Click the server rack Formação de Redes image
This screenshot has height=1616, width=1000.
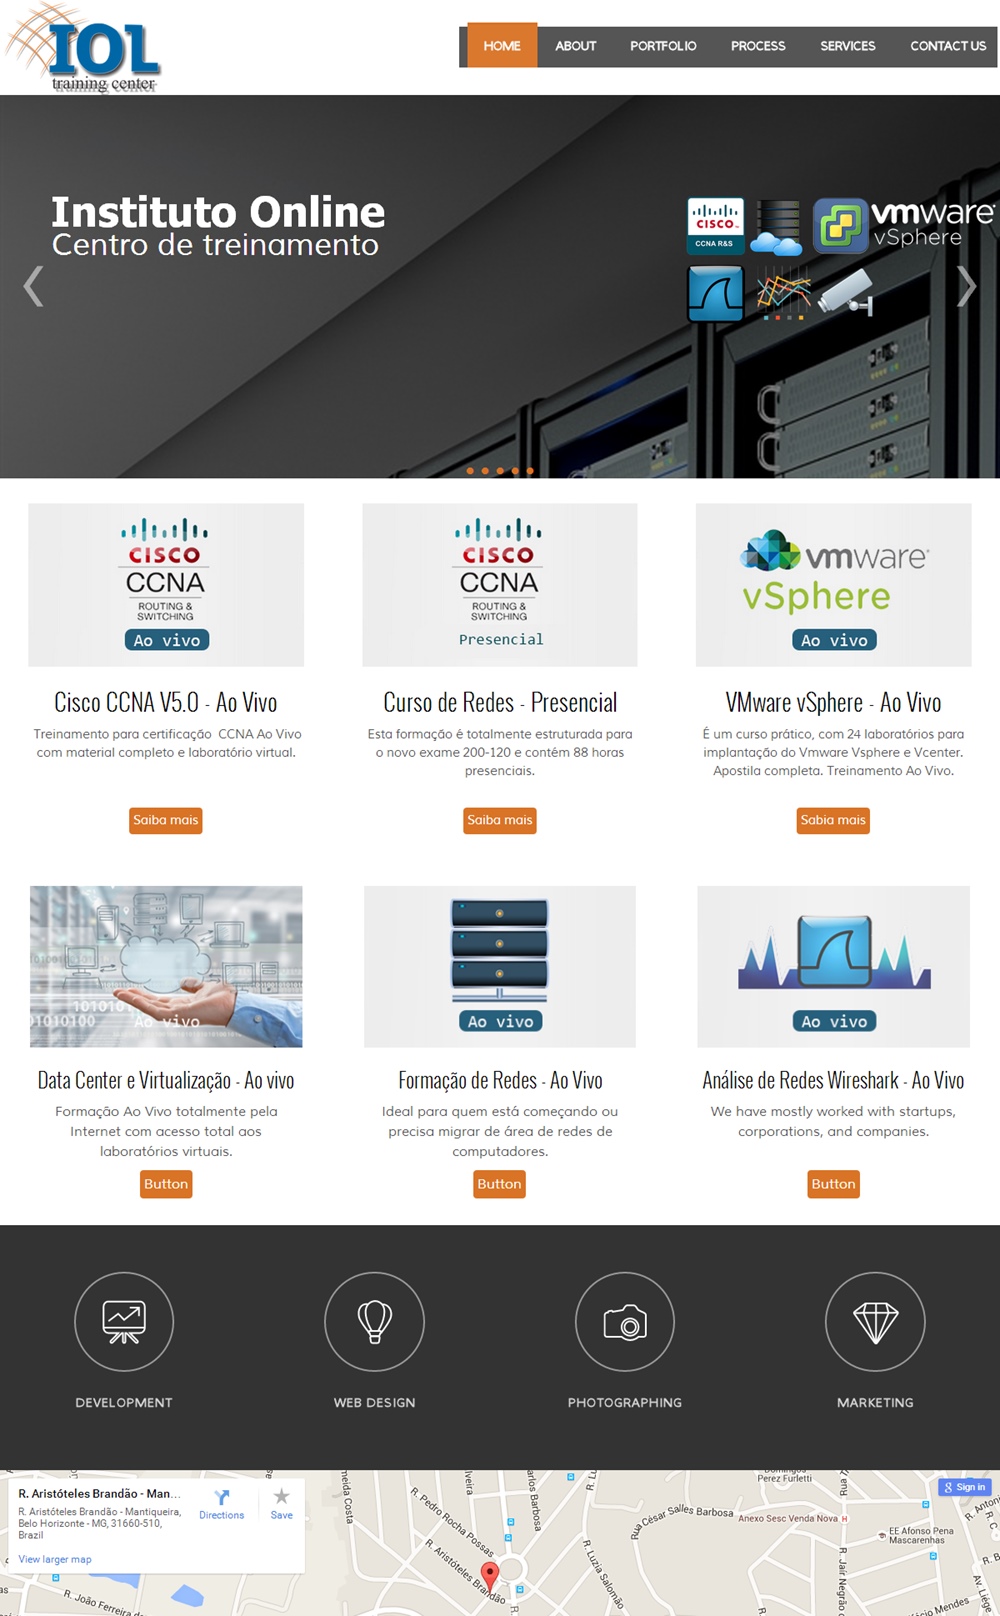(x=500, y=966)
